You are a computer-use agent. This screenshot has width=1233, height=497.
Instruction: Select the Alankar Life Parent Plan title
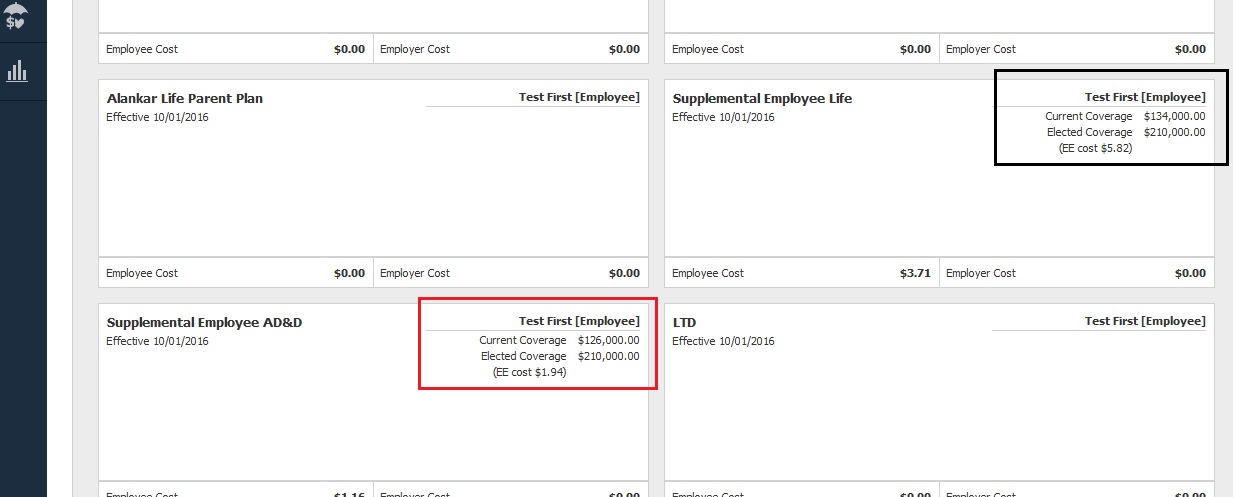tap(185, 99)
